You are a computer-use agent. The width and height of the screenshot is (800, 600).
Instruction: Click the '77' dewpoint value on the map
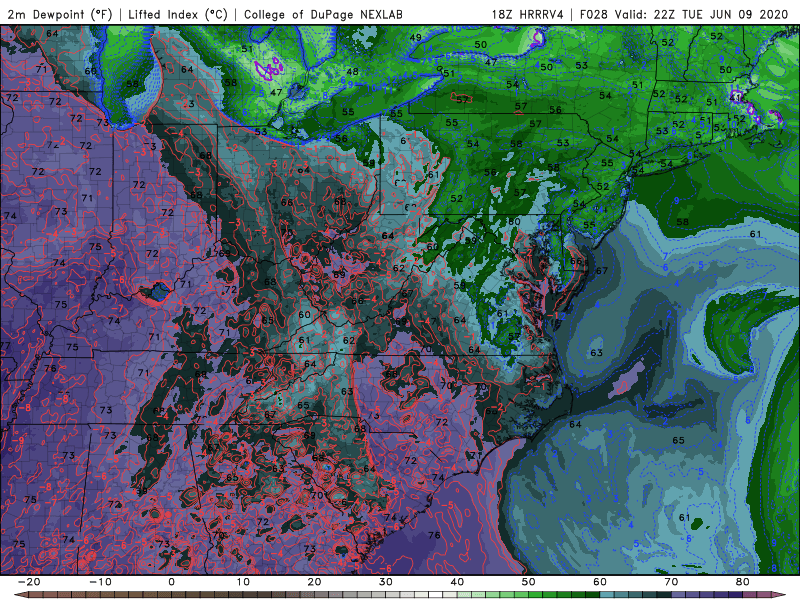(x=5, y=346)
